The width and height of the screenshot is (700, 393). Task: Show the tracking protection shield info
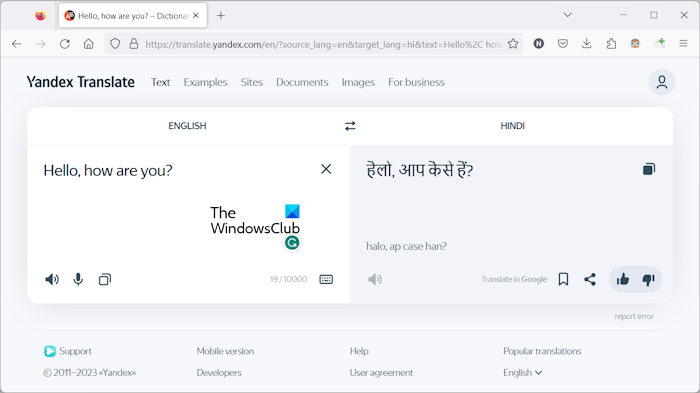point(115,44)
